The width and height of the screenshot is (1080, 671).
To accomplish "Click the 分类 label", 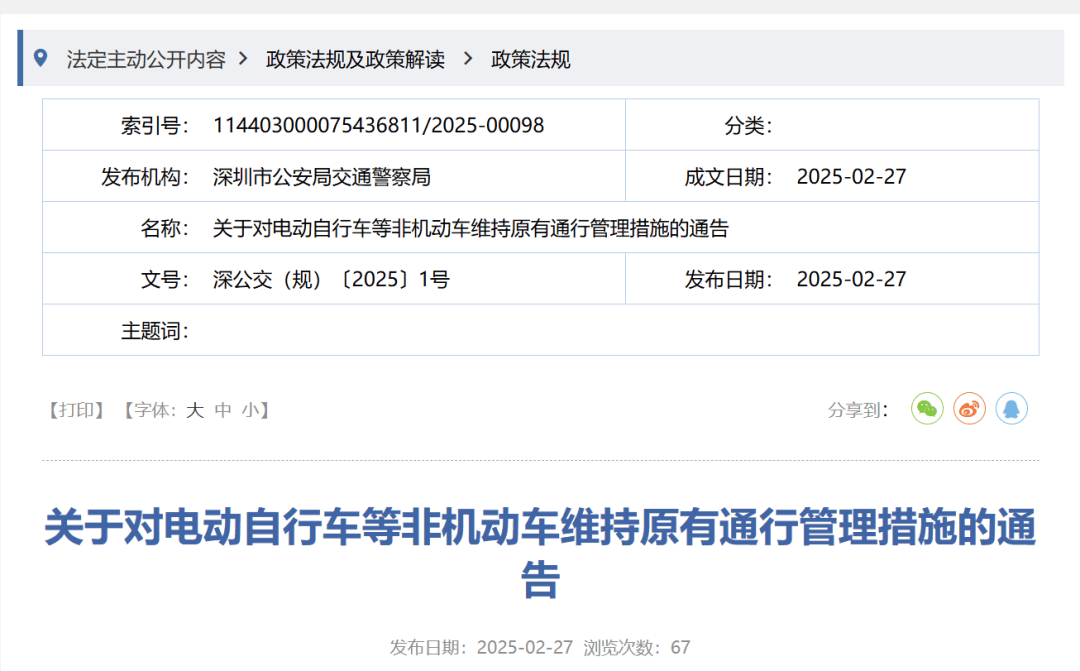I will [748, 125].
